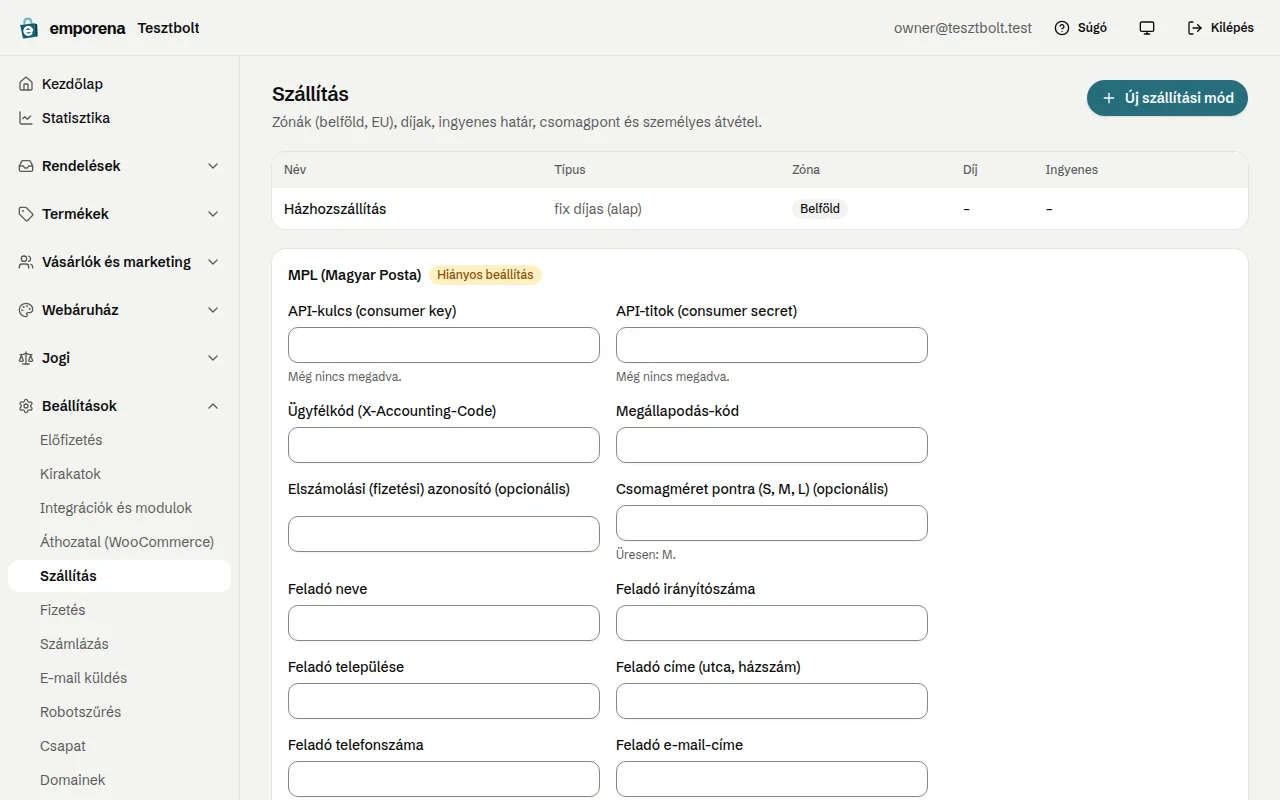Viewport: 1280px width, 800px height.
Task: Click the Statisztika chart icon
Action: [x=26, y=118]
